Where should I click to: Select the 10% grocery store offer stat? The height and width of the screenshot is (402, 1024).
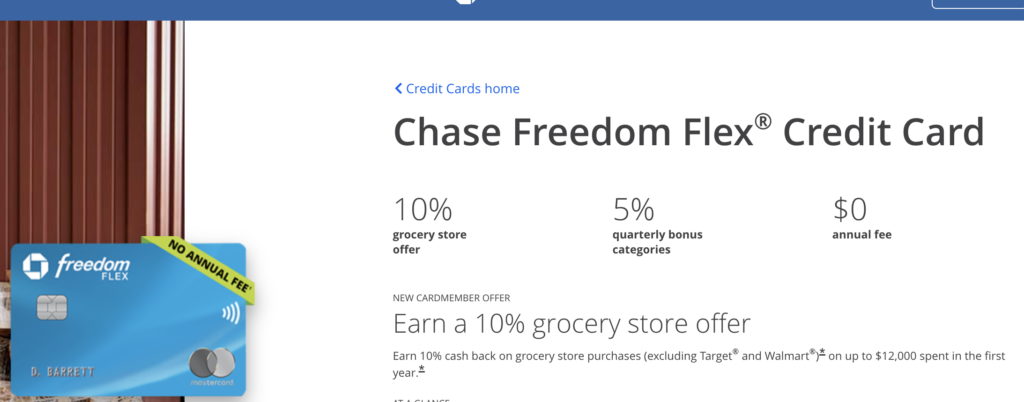pyautogui.click(x=429, y=225)
